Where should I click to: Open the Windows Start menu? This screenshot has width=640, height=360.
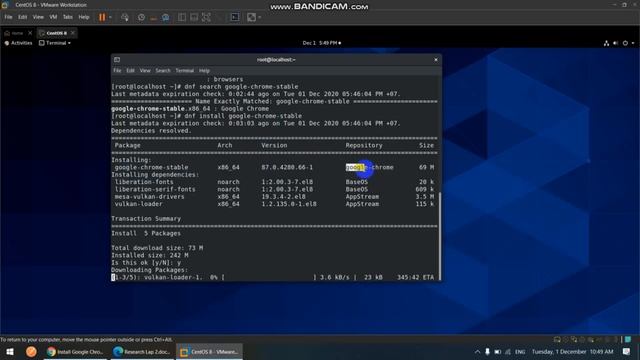tap(10, 351)
